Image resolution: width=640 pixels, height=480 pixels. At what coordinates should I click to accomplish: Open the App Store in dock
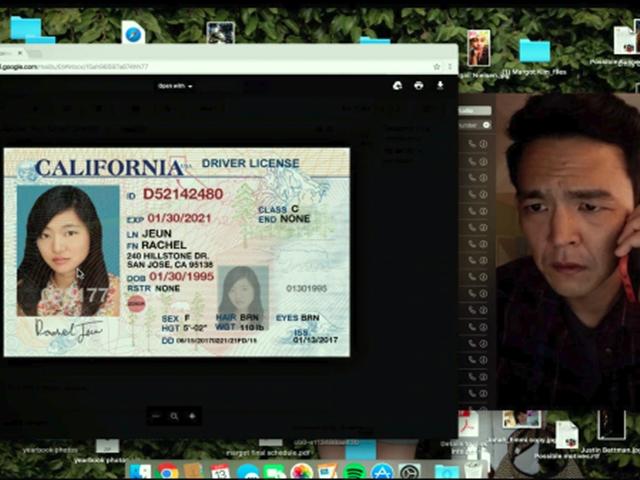(x=382, y=472)
